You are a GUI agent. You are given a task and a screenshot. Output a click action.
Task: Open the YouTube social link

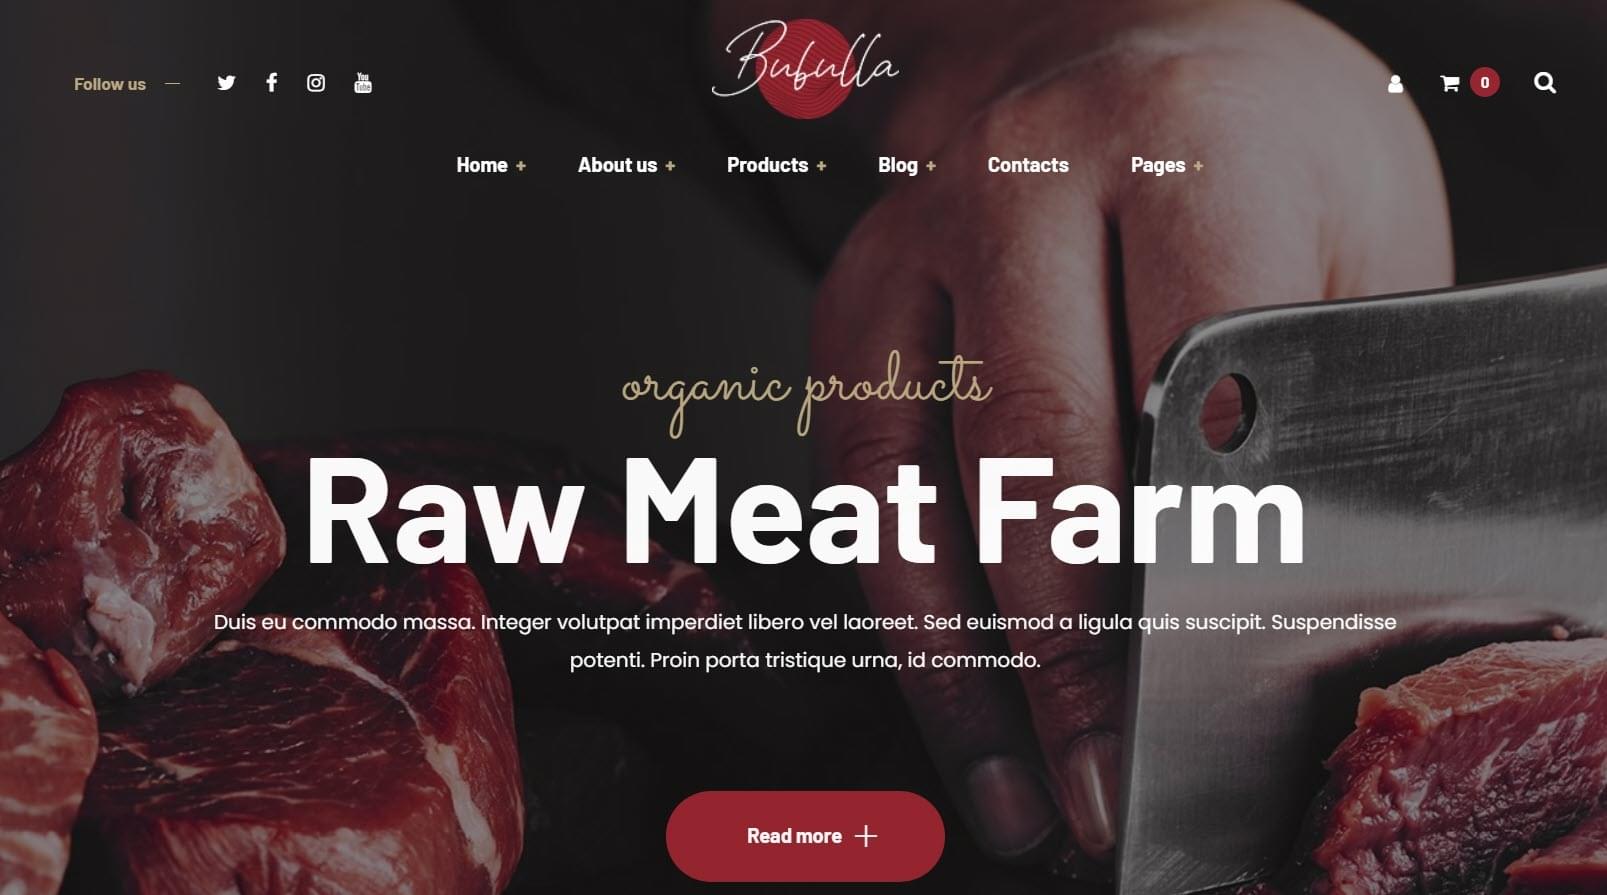coord(363,83)
